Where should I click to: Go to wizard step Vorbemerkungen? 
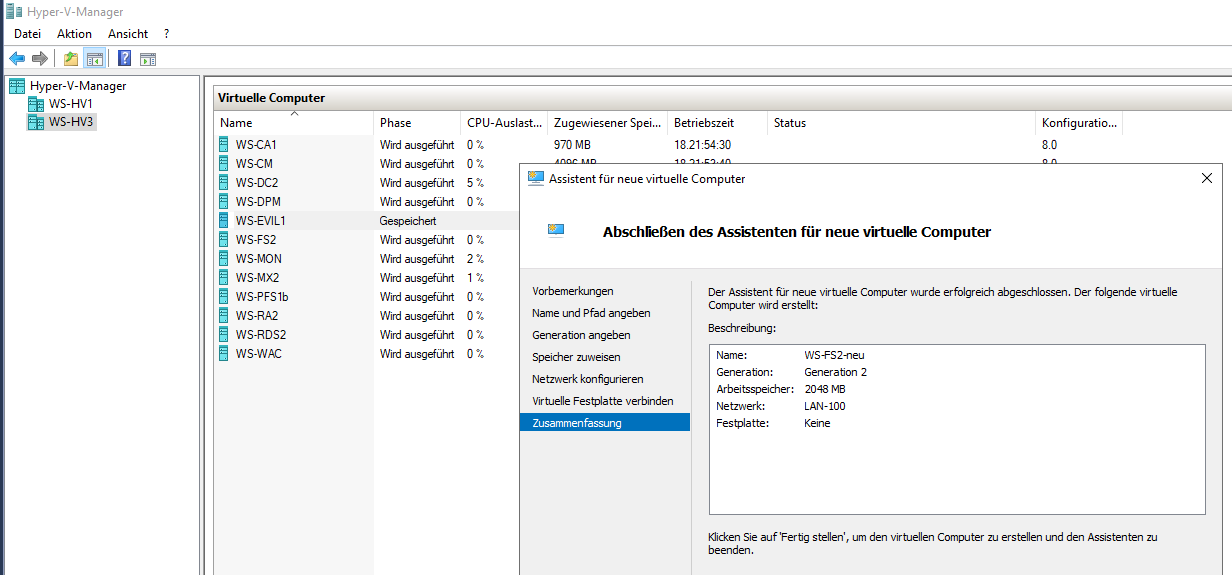pos(573,291)
